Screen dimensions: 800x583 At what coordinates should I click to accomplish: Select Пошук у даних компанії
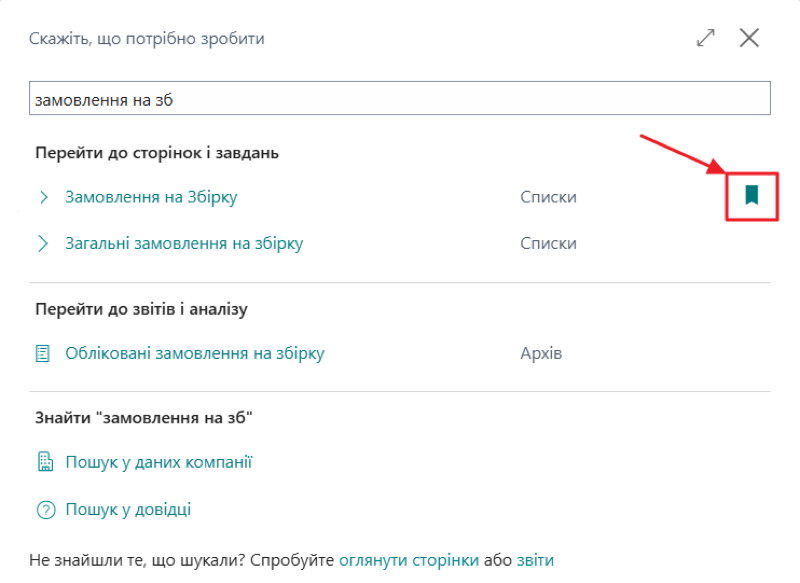coord(158,462)
